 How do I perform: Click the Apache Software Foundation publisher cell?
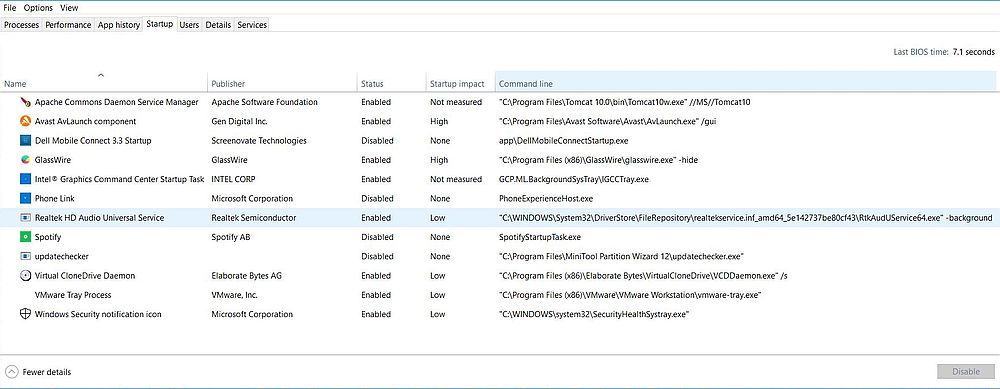pyautogui.click(x=264, y=102)
